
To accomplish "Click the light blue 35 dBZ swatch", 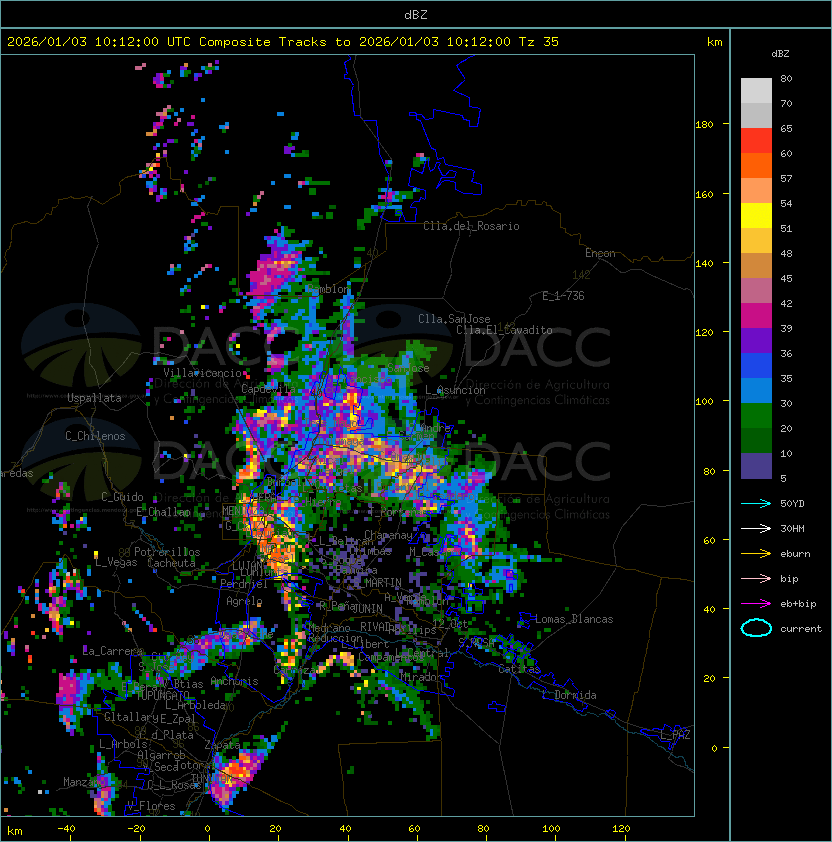I will [756, 390].
